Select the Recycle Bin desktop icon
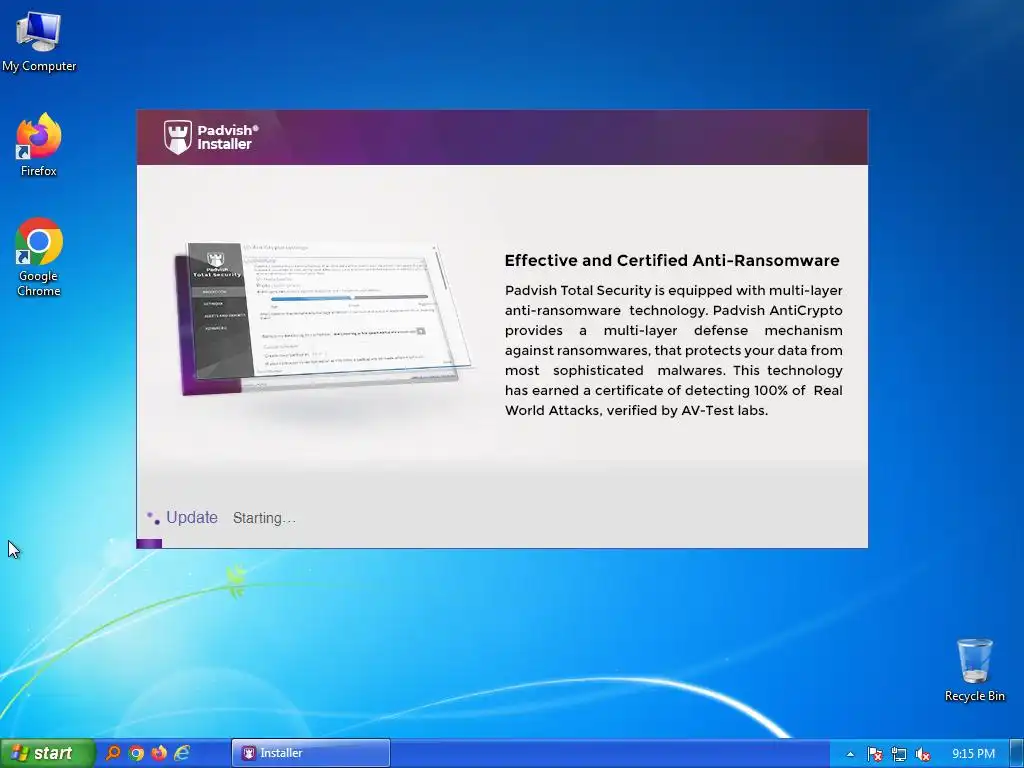 coord(974,670)
